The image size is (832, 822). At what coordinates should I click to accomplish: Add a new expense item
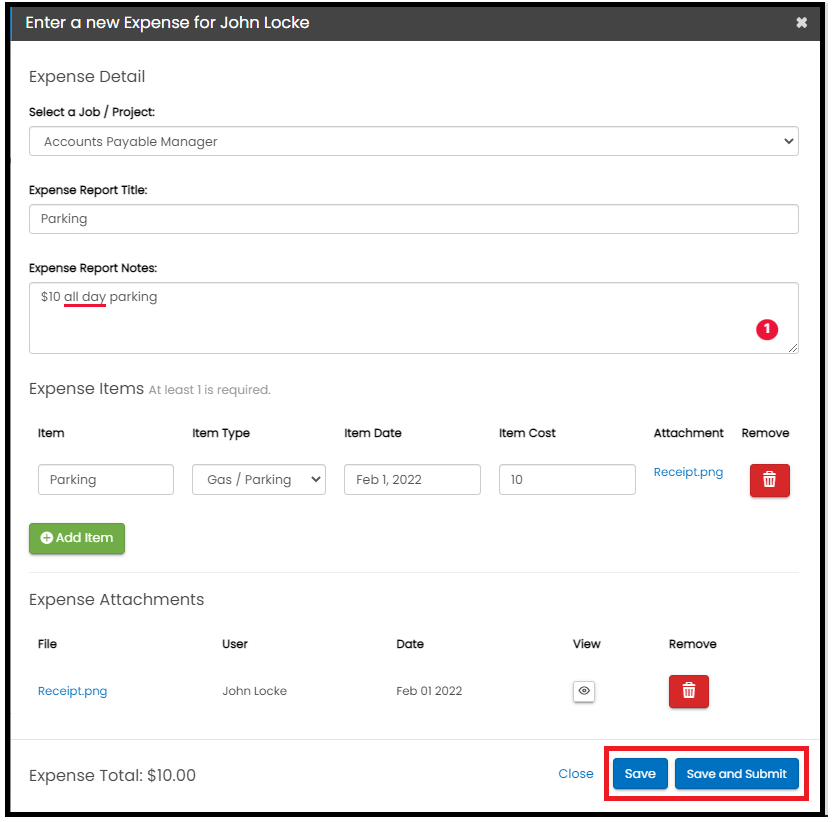[77, 539]
